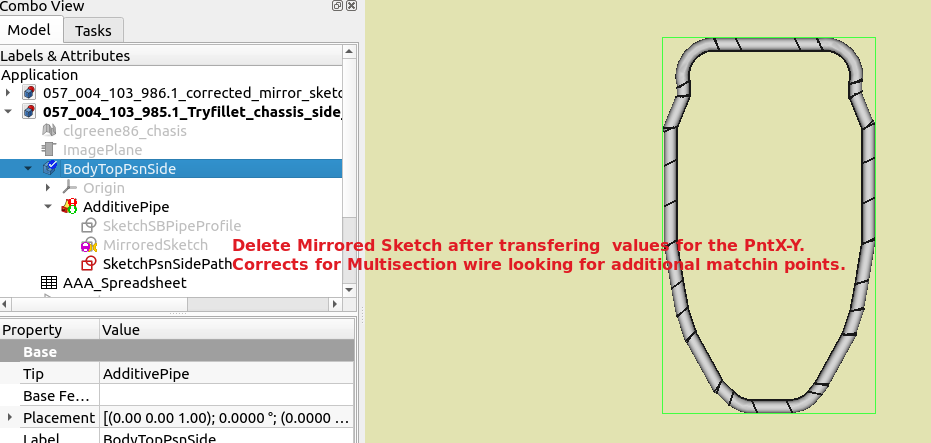Click the clgreene86_chasis object icon
Image resolution: width=931 pixels, height=443 pixels.
tap(49, 131)
